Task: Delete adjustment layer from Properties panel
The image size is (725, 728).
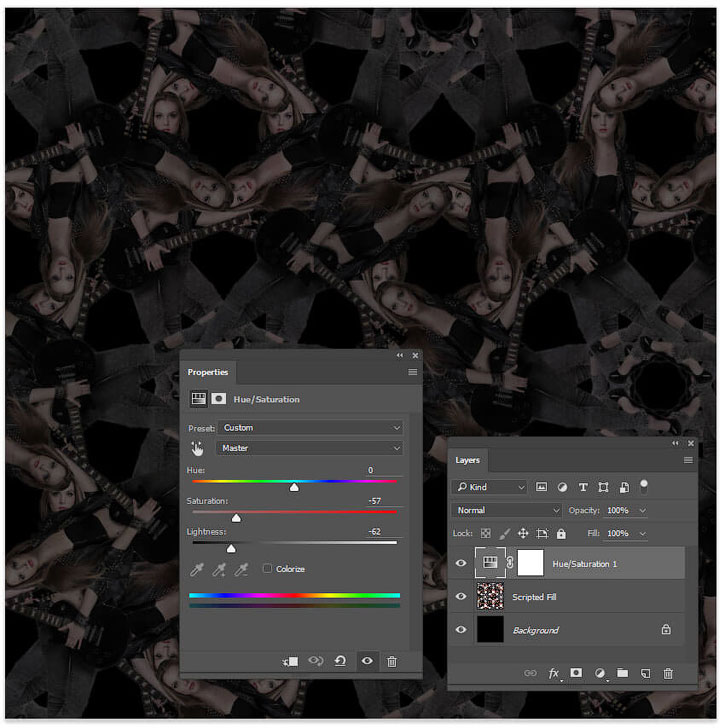Action: click(393, 664)
